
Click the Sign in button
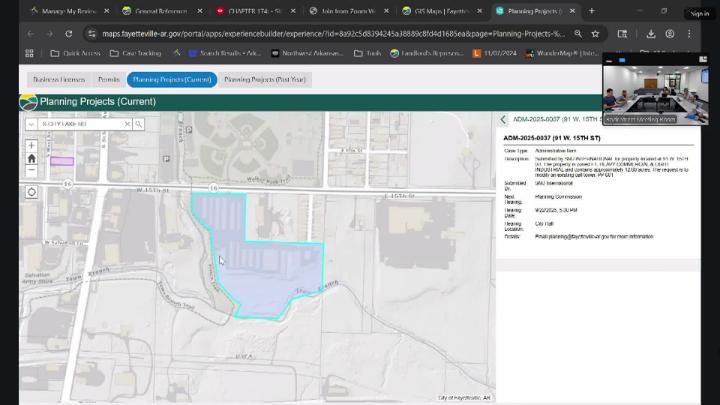click(x=698, y=13)
